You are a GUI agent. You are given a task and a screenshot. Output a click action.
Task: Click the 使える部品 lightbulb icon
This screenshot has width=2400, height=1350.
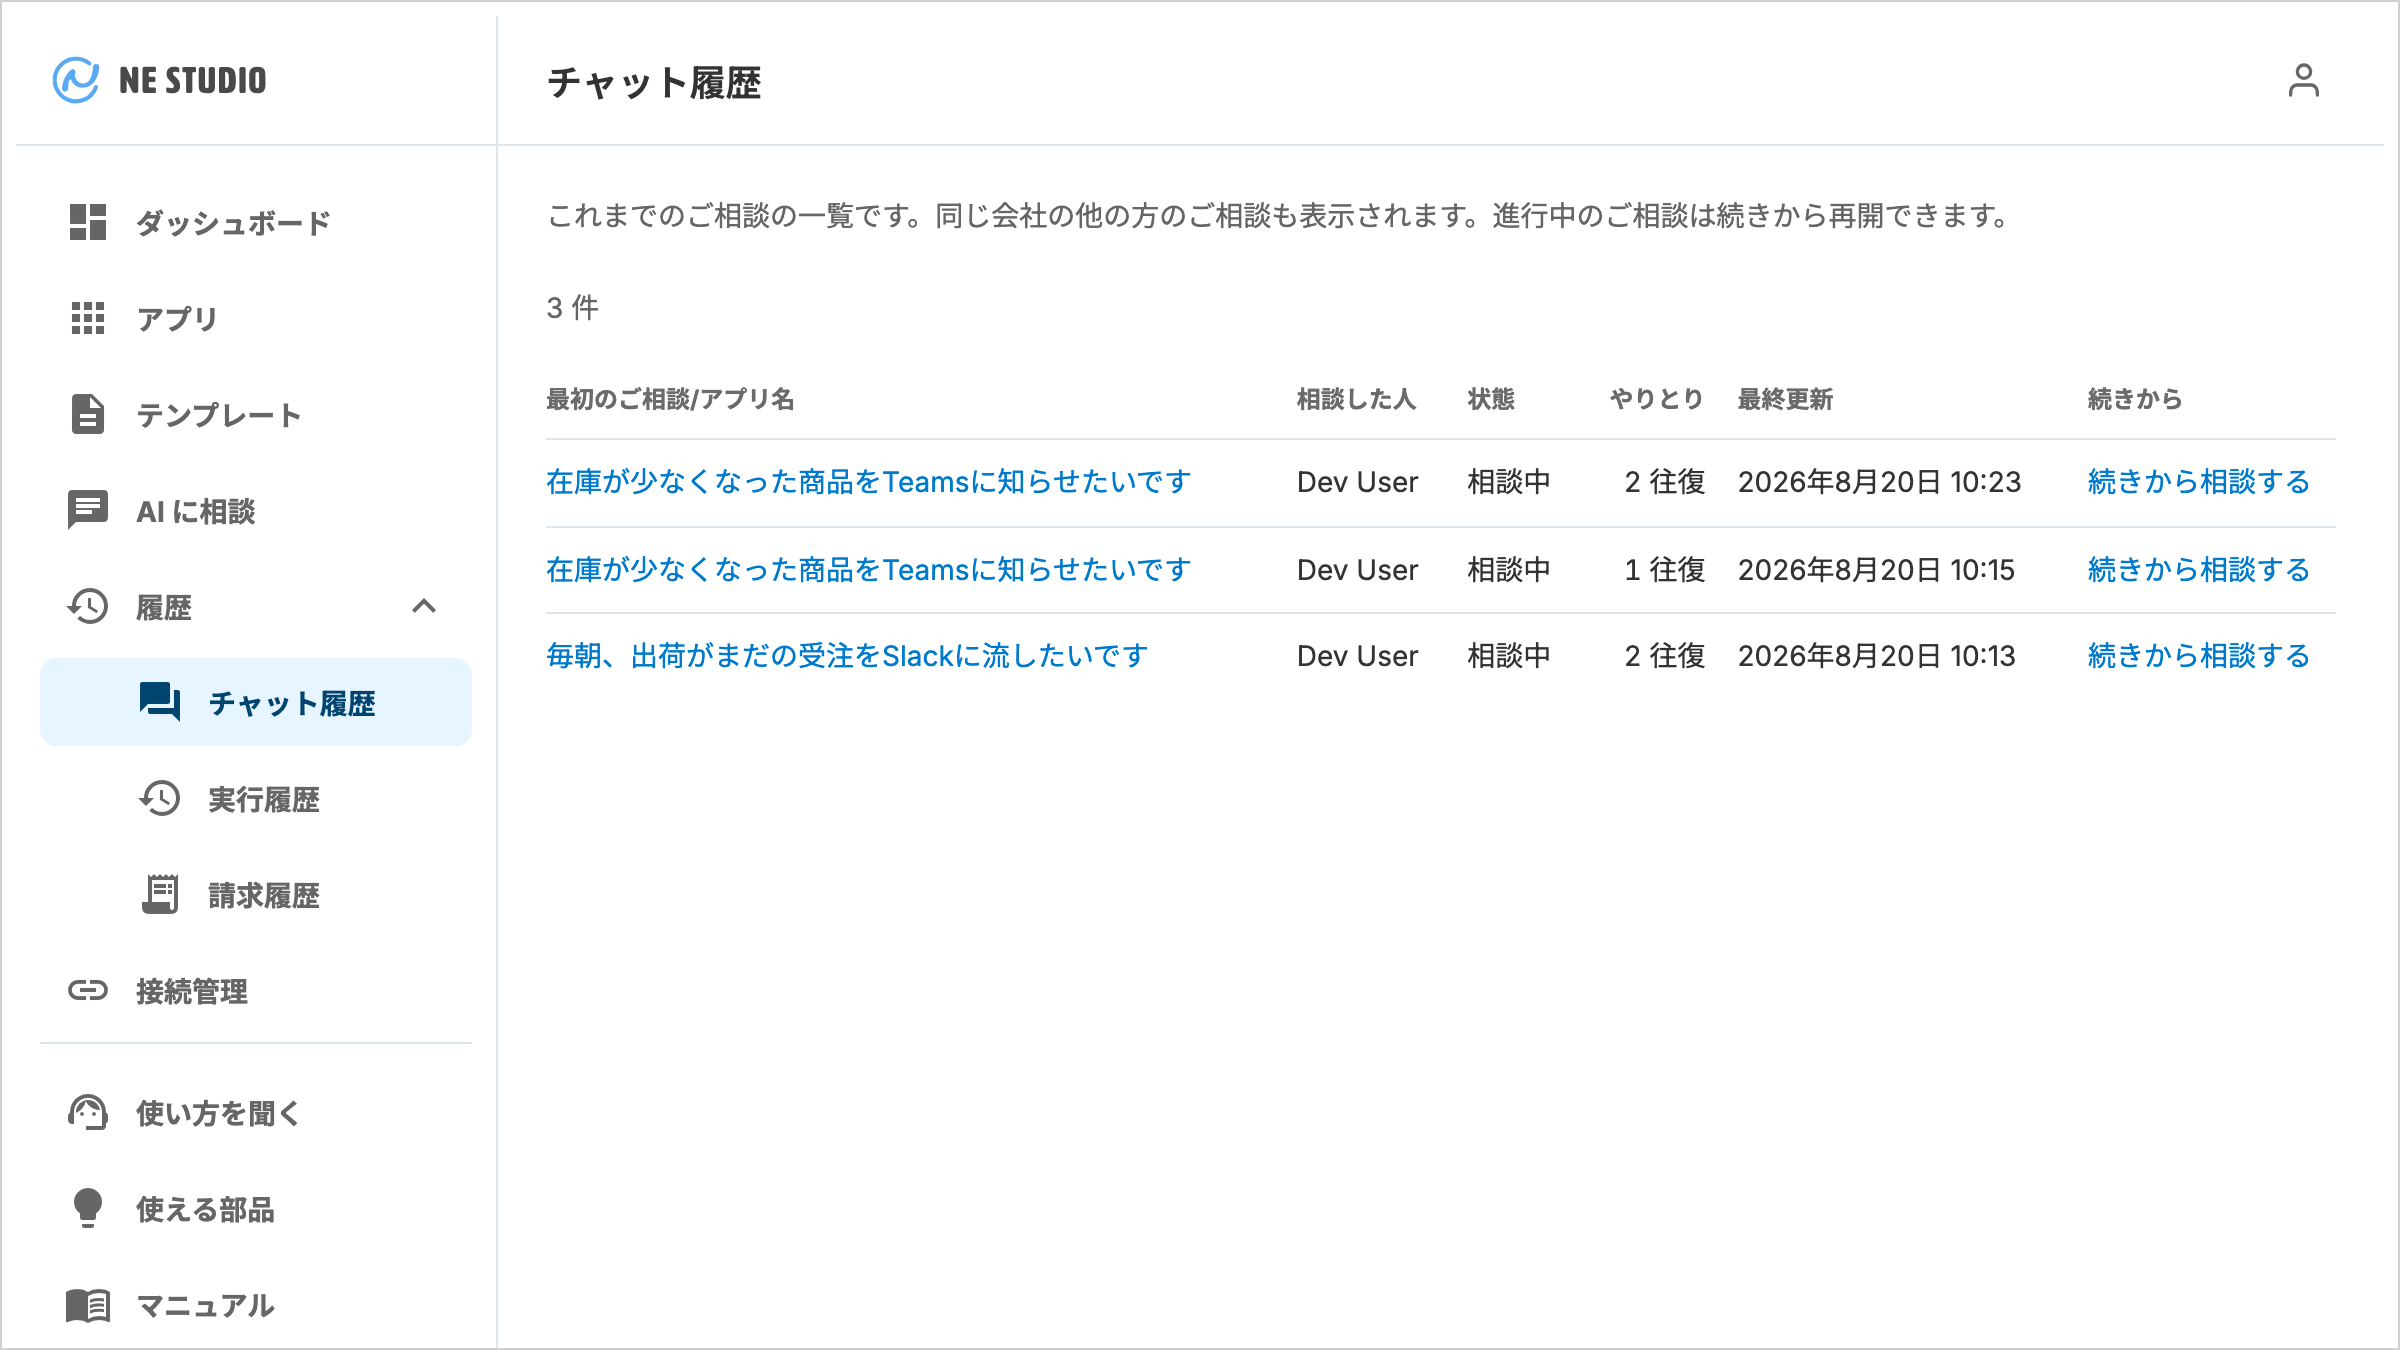coord(88,1208)
